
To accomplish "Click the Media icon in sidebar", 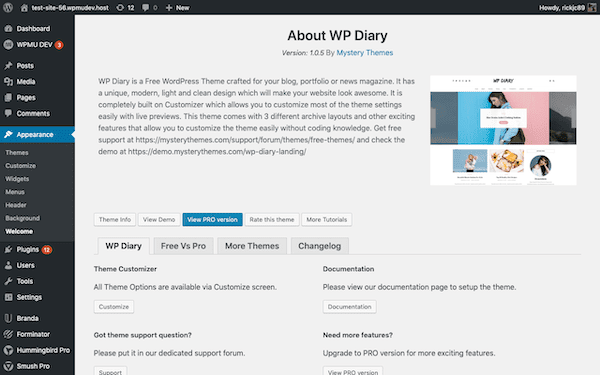I will (8, 82).
